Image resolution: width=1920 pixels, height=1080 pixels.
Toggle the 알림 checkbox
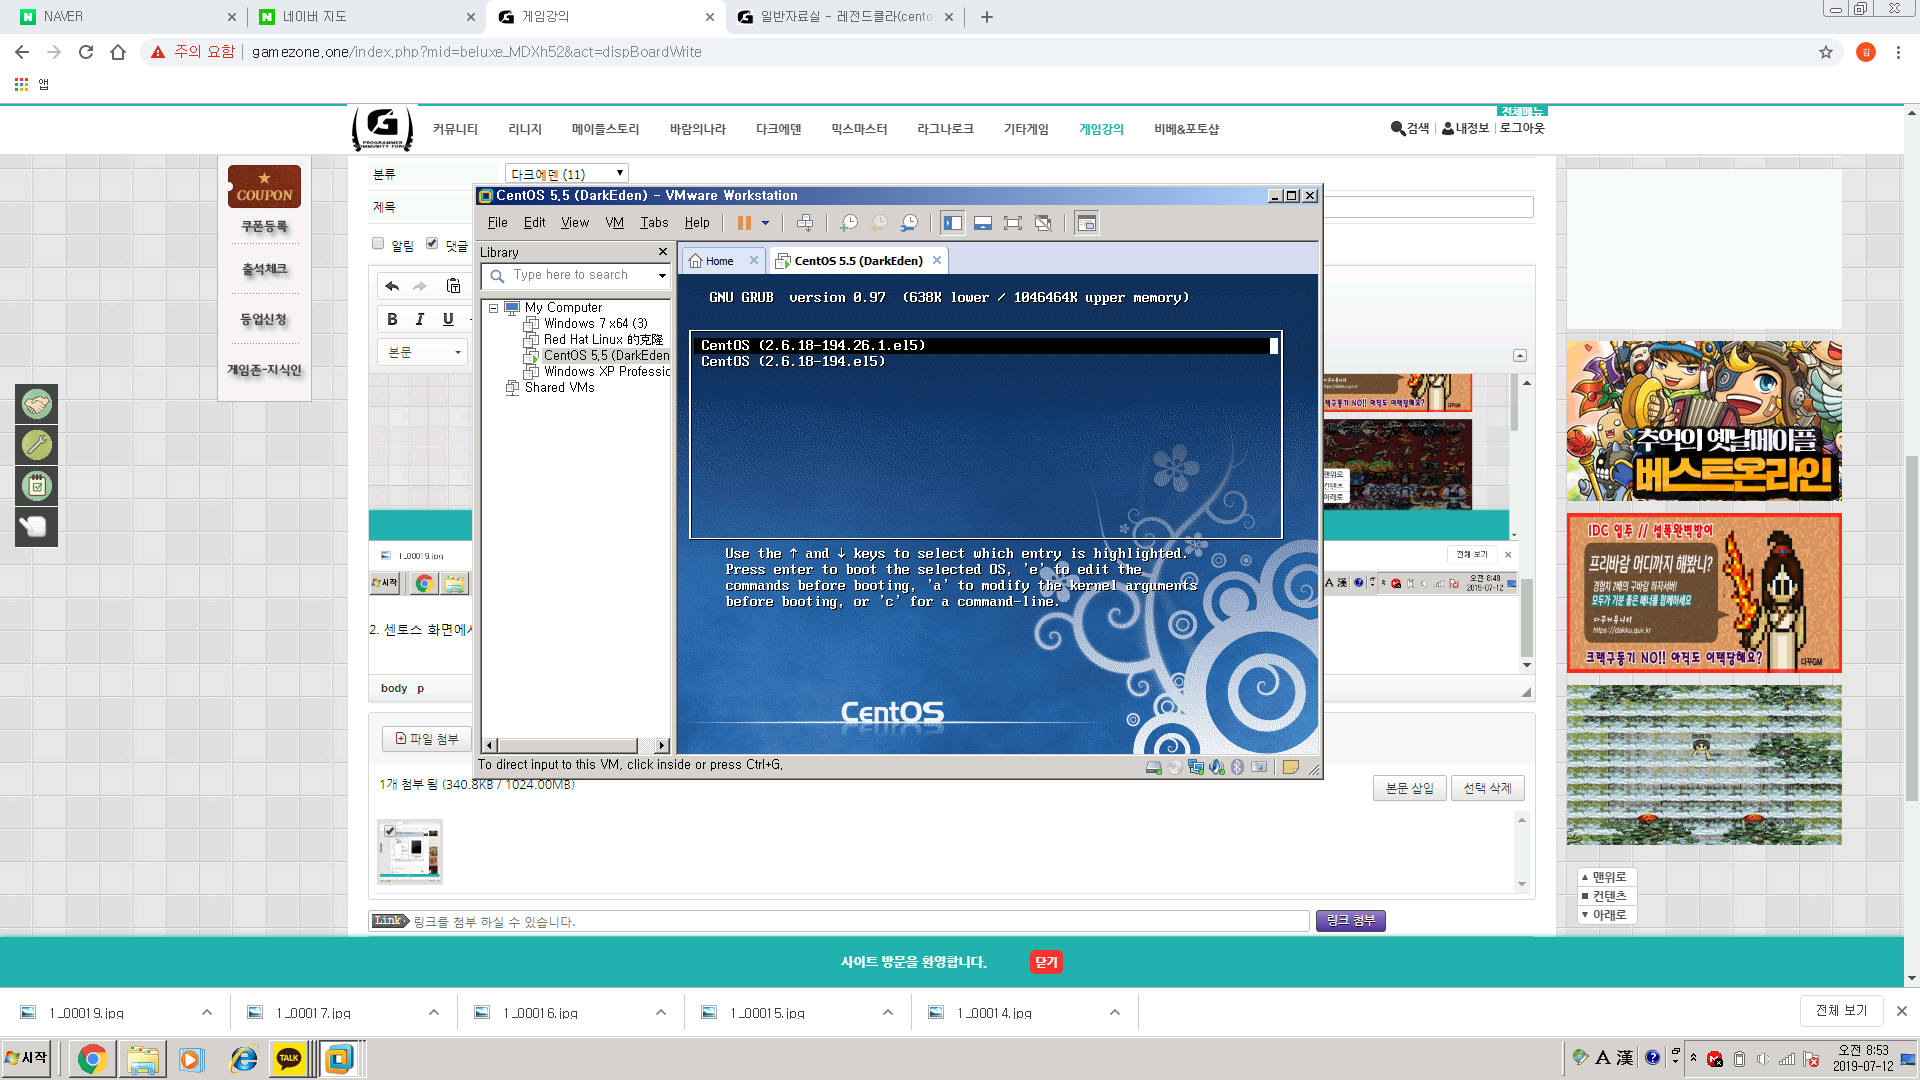[378, 243]
